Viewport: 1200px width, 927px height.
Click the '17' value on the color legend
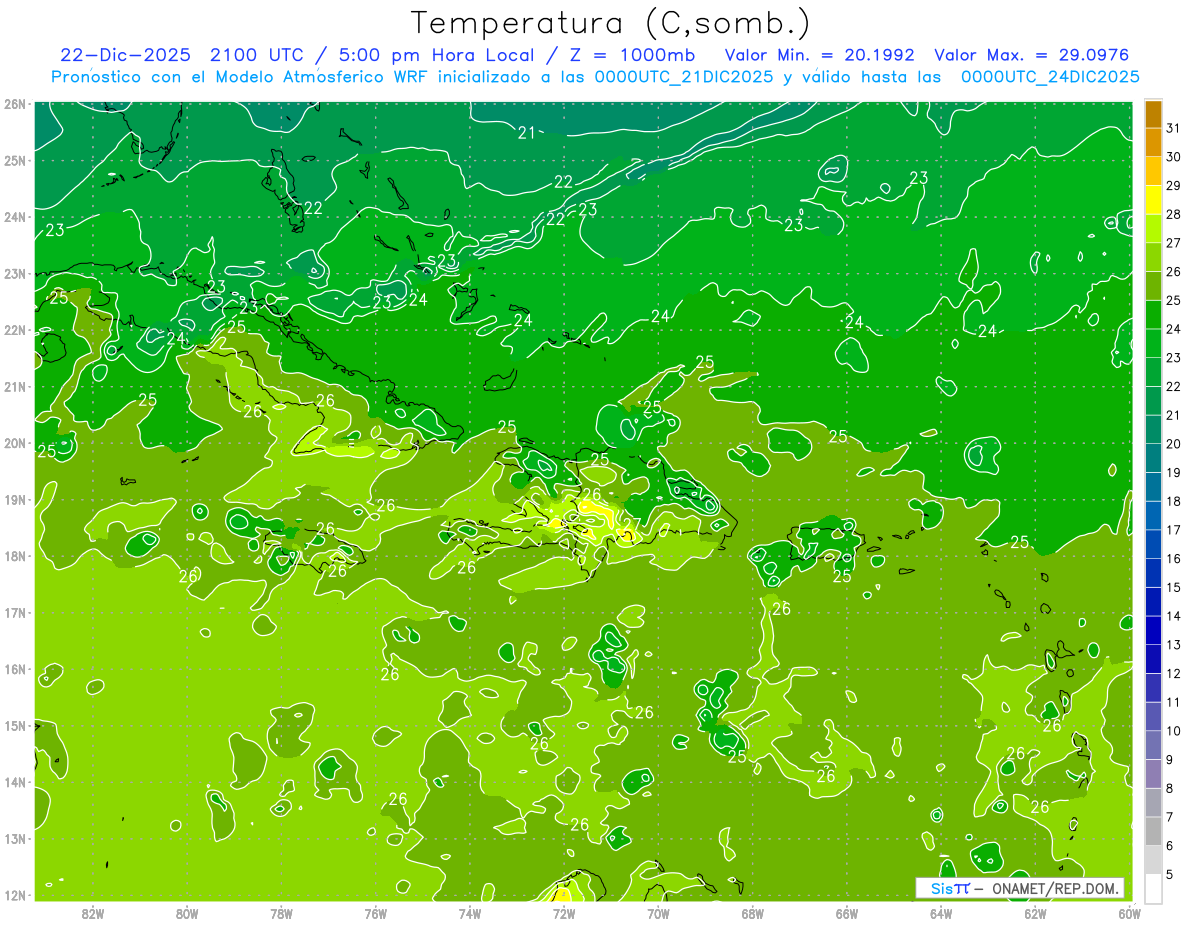[1173, 530]
